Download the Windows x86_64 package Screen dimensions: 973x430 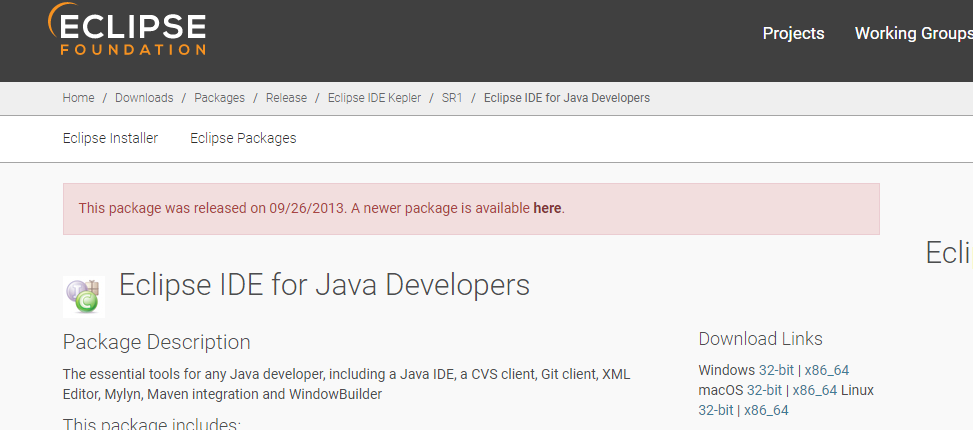pyautogui.click(x=826, y=370)
